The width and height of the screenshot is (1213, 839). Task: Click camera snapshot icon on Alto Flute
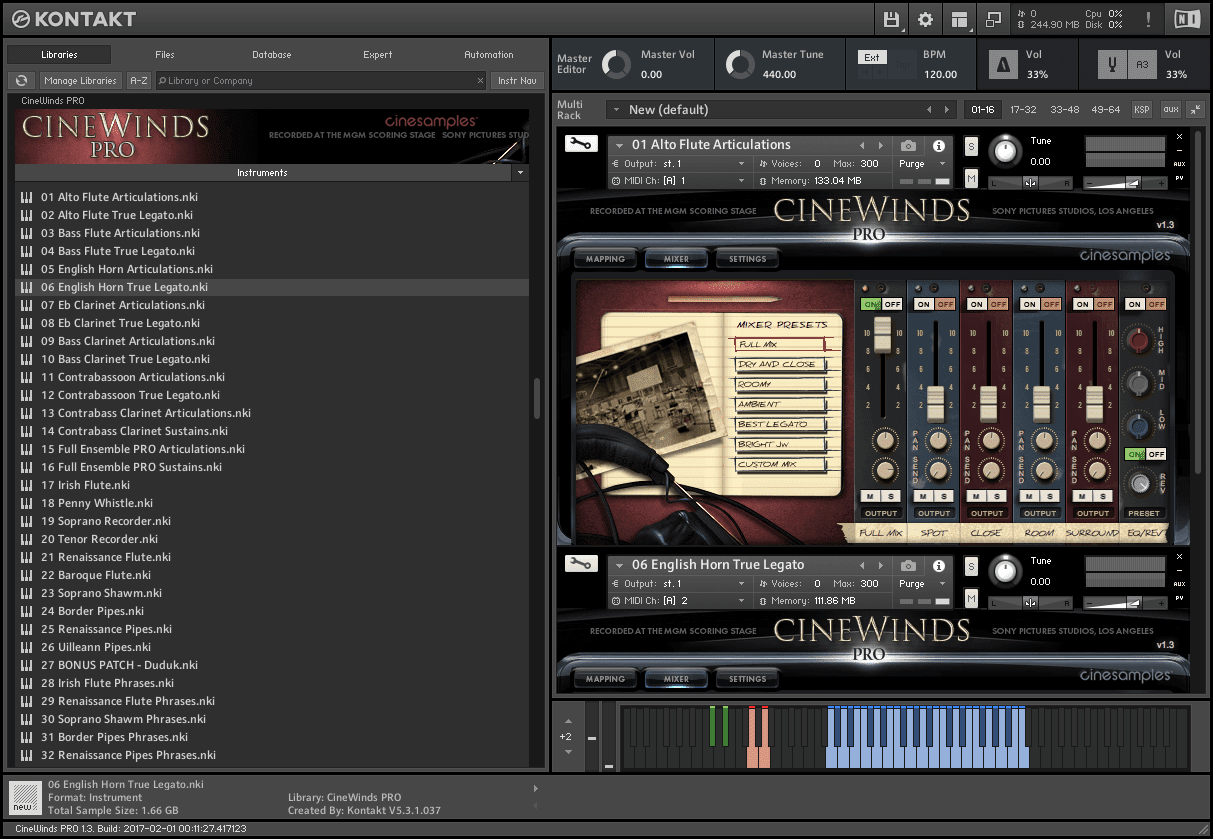(x=908, y=145)
